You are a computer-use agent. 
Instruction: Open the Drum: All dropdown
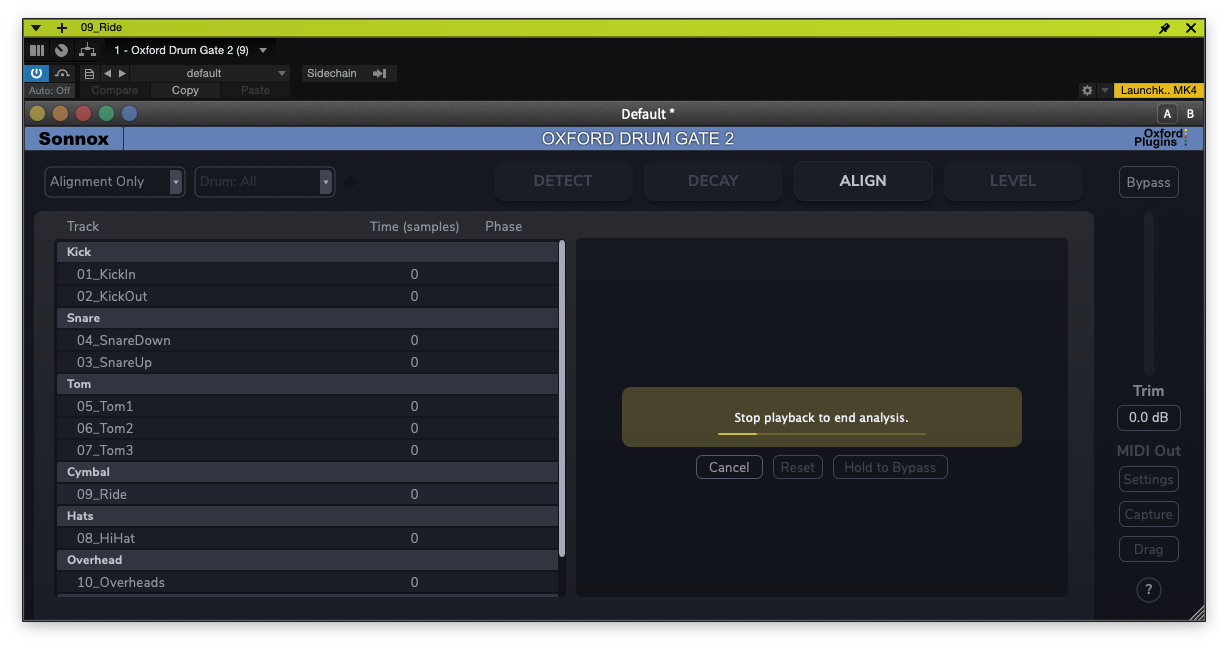(x=264, y=181)
